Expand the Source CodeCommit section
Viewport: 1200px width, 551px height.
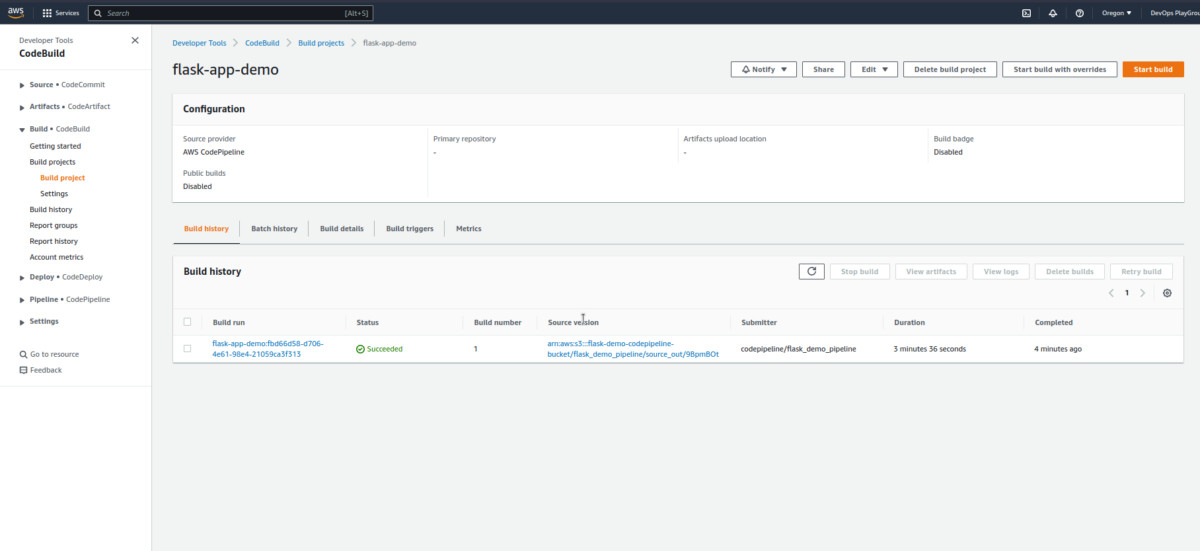pyautogui.click(x=23, y=85)
